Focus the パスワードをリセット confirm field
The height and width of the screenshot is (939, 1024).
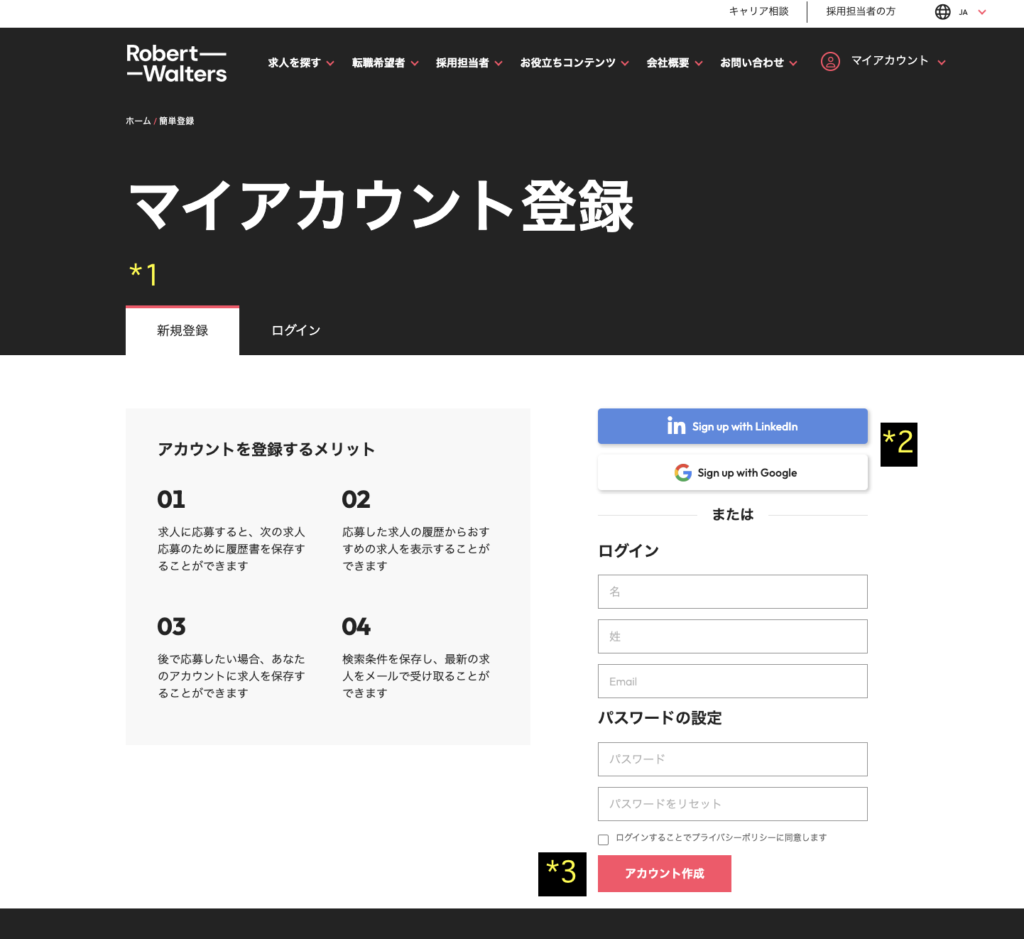tap(733, 804)
